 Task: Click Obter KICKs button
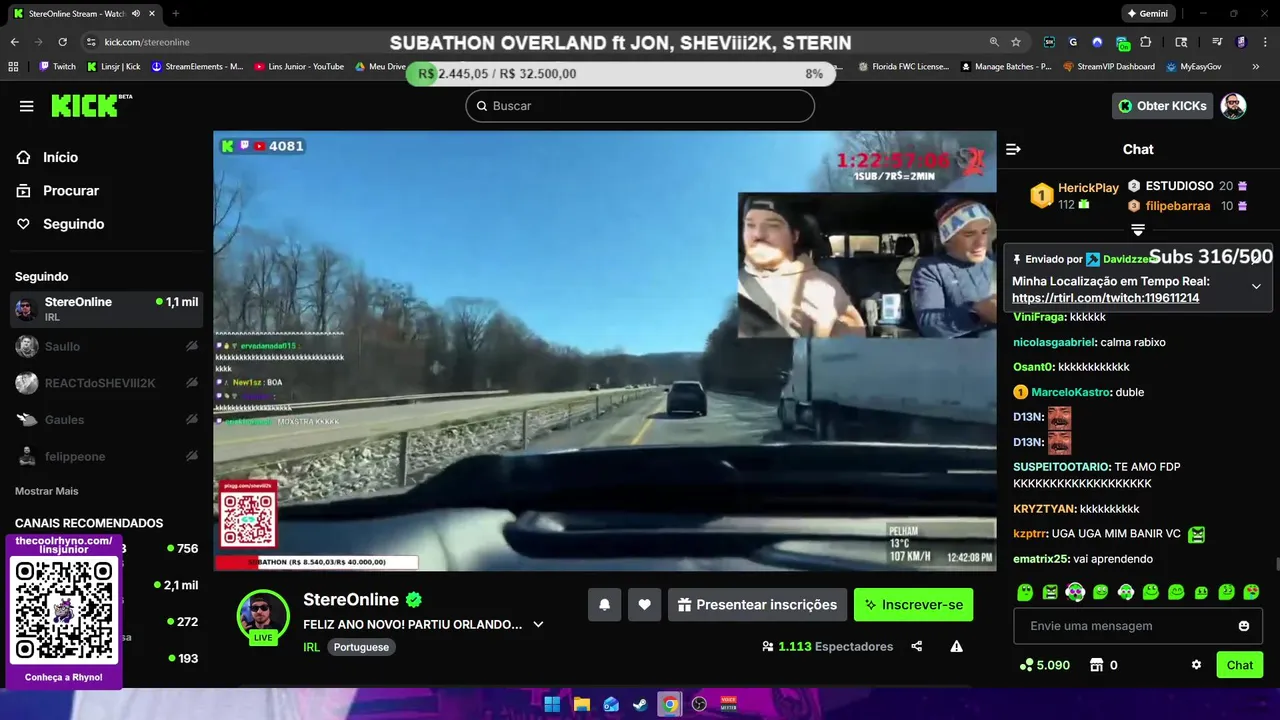tap(1161, 106)
